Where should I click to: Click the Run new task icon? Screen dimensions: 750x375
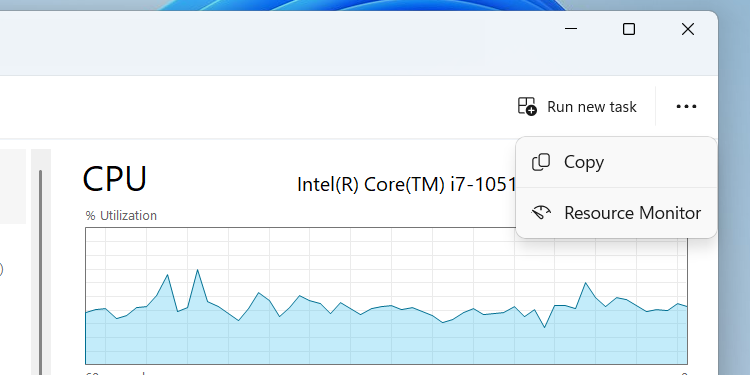click(527, 106)
